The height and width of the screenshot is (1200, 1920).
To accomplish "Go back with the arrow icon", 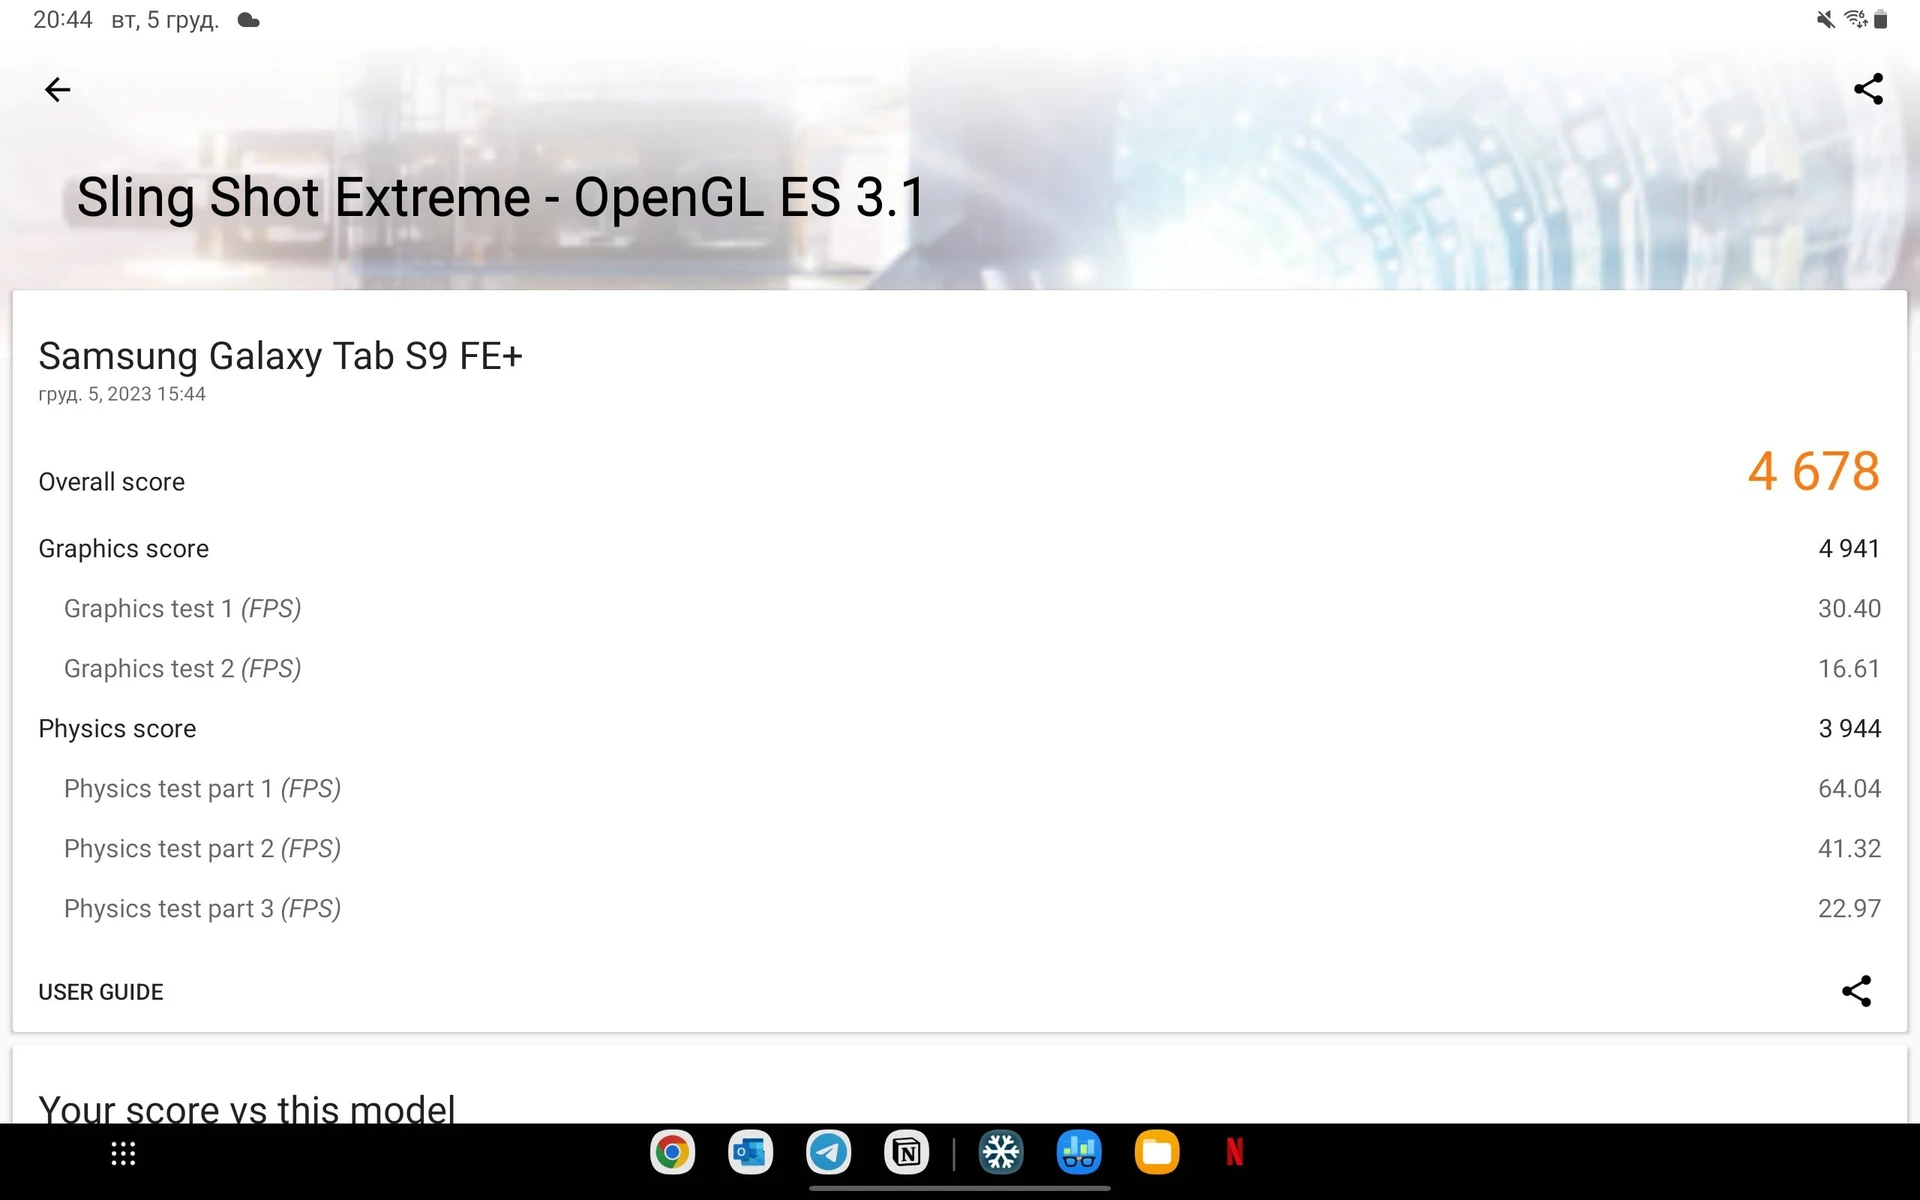I will pos(57,90).
